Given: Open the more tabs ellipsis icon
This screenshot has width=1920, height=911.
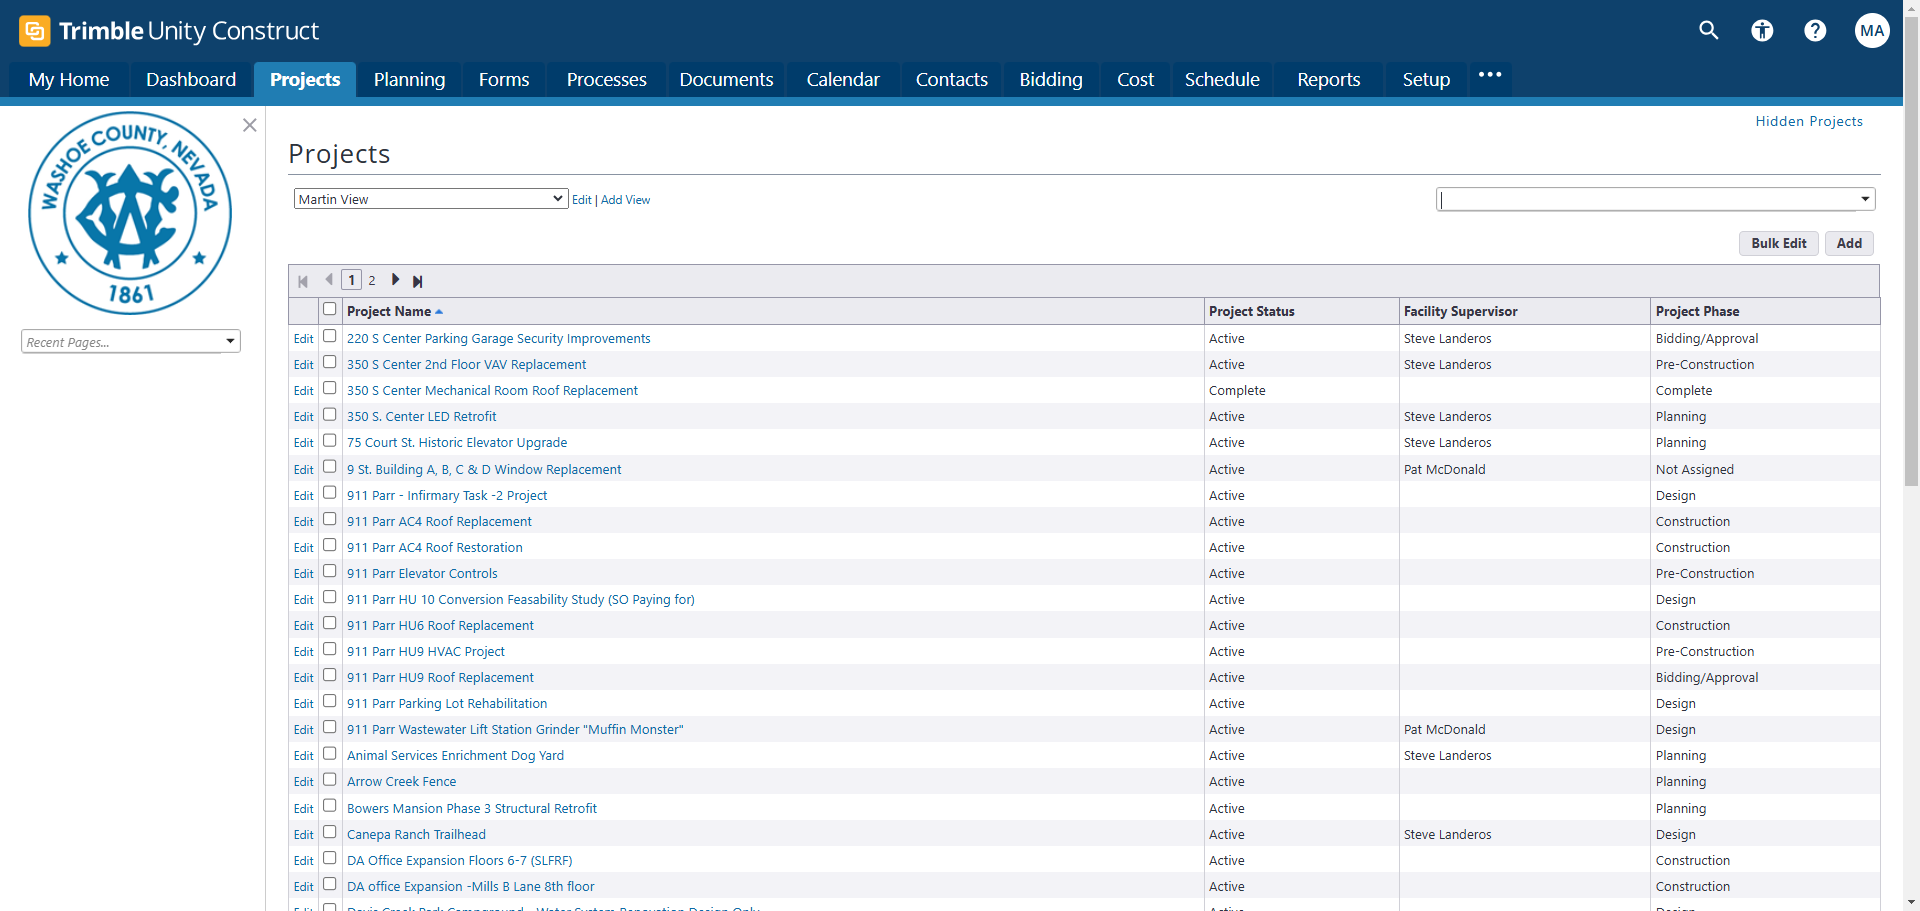Looking at the screenshot, I should click(1490, 75).
